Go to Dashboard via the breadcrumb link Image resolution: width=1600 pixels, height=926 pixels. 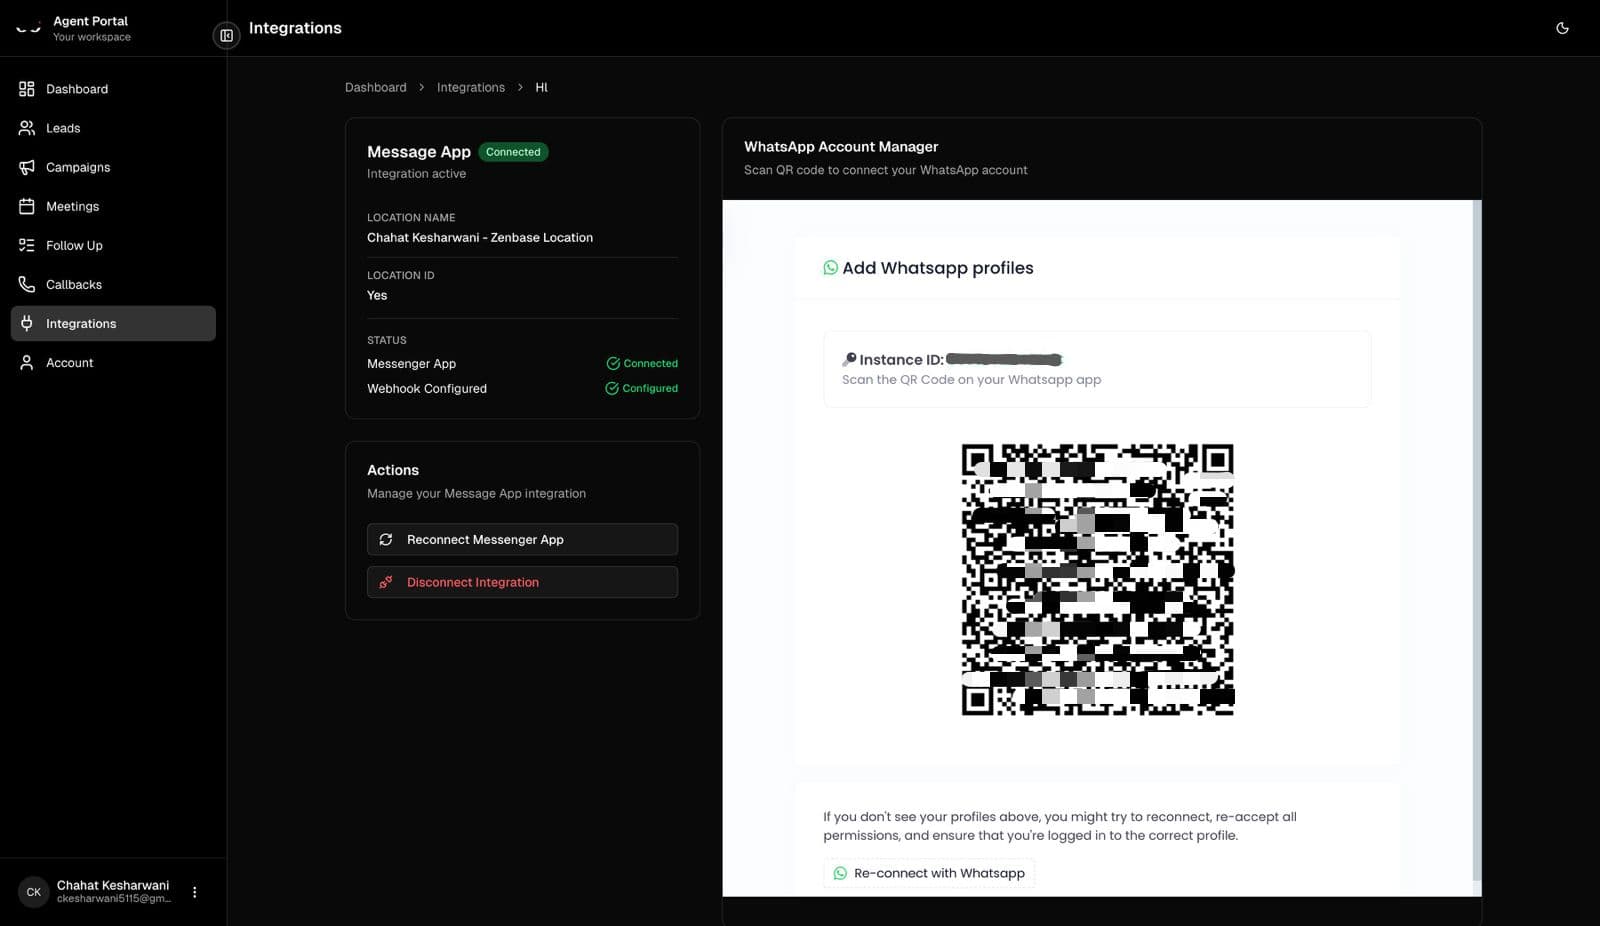coord(376,87)
